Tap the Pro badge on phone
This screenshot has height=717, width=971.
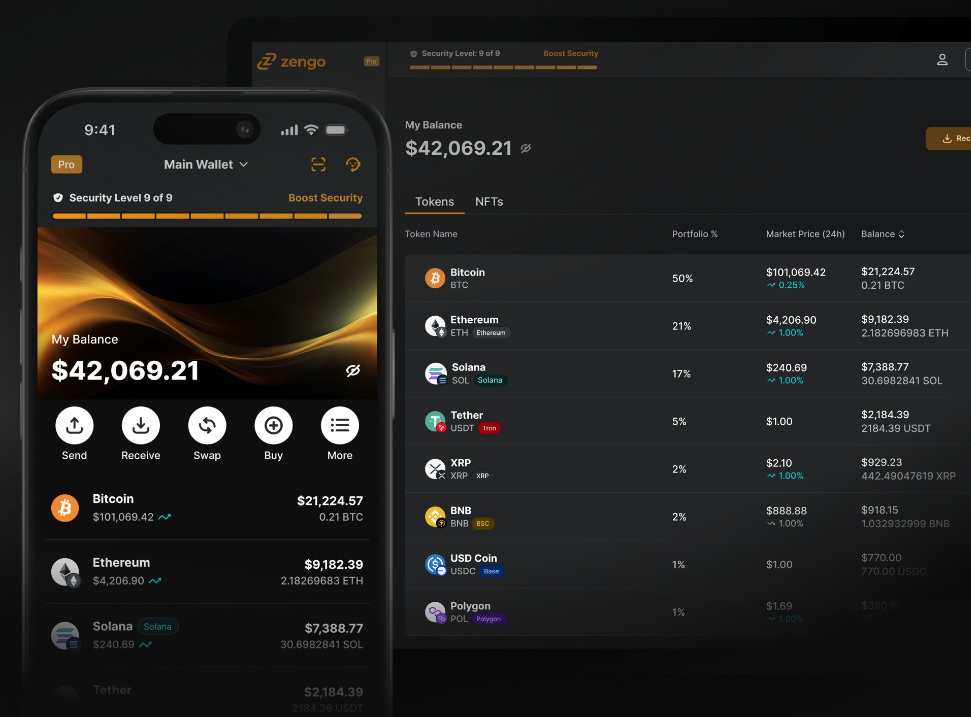66,164
